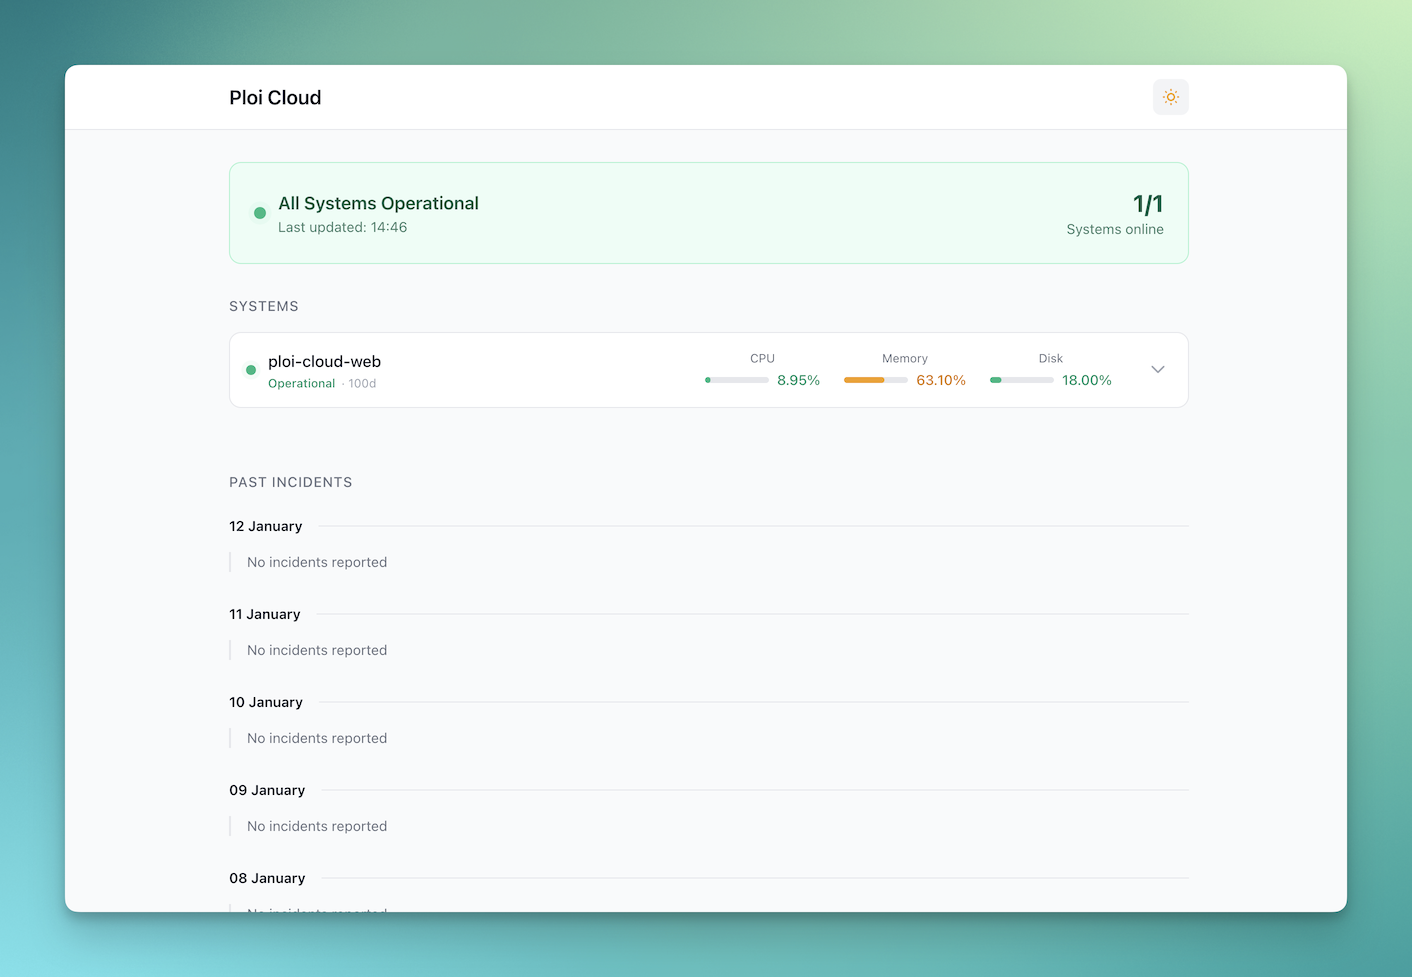
Task: Select the 12 January incident date
Action: coord(265,527)
